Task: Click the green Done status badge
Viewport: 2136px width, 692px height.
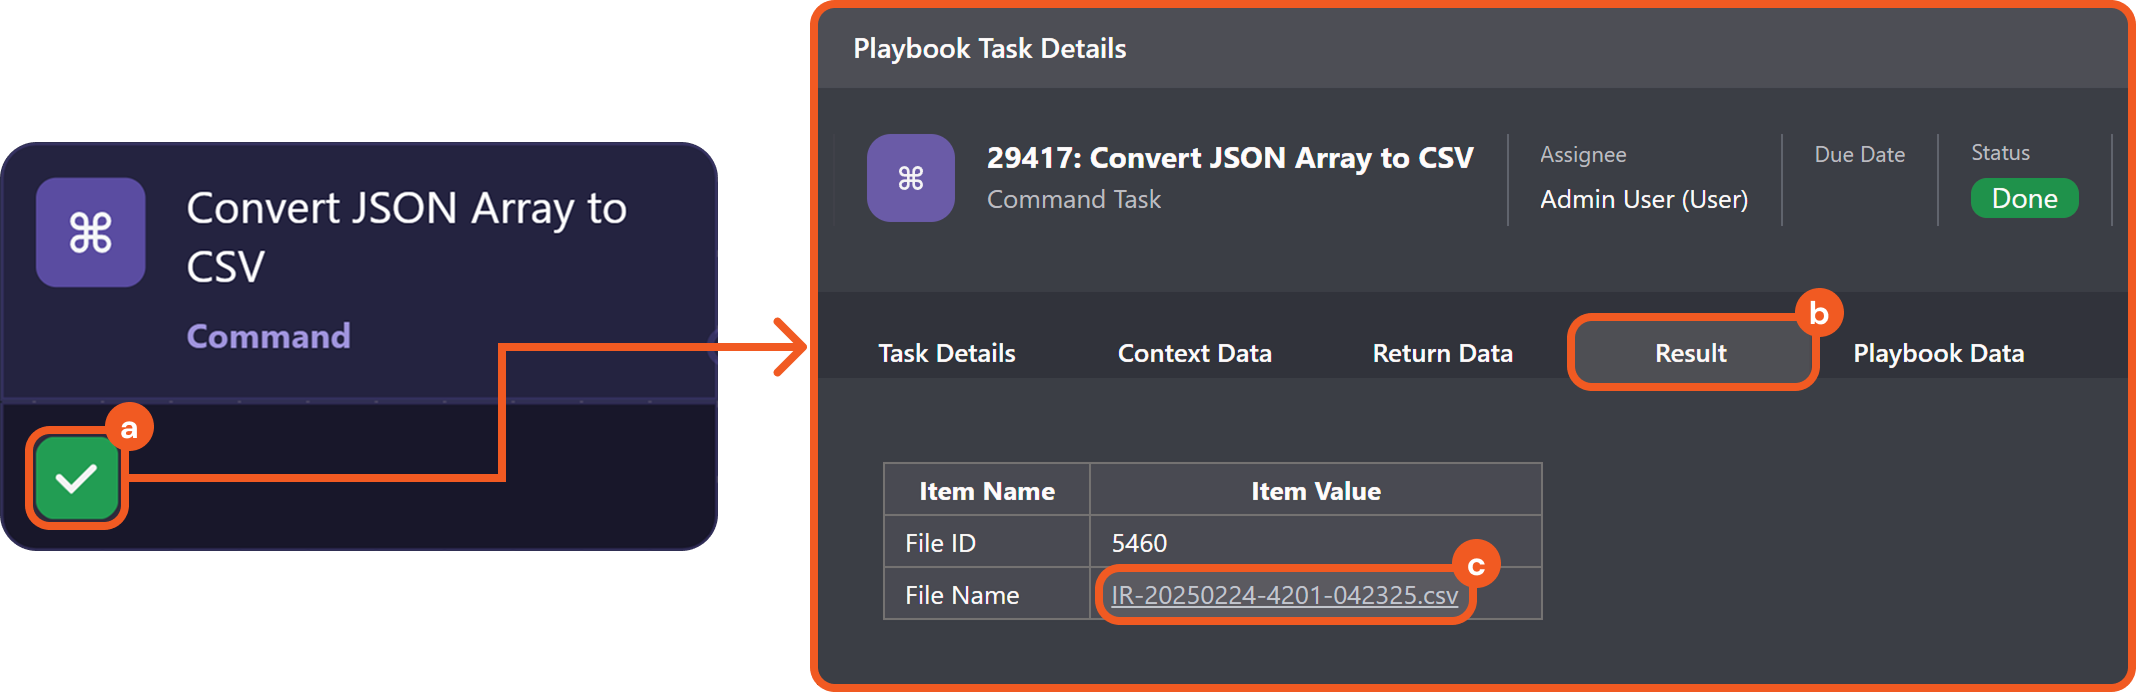Action: pyautogui.click(x=2024, y=198)
